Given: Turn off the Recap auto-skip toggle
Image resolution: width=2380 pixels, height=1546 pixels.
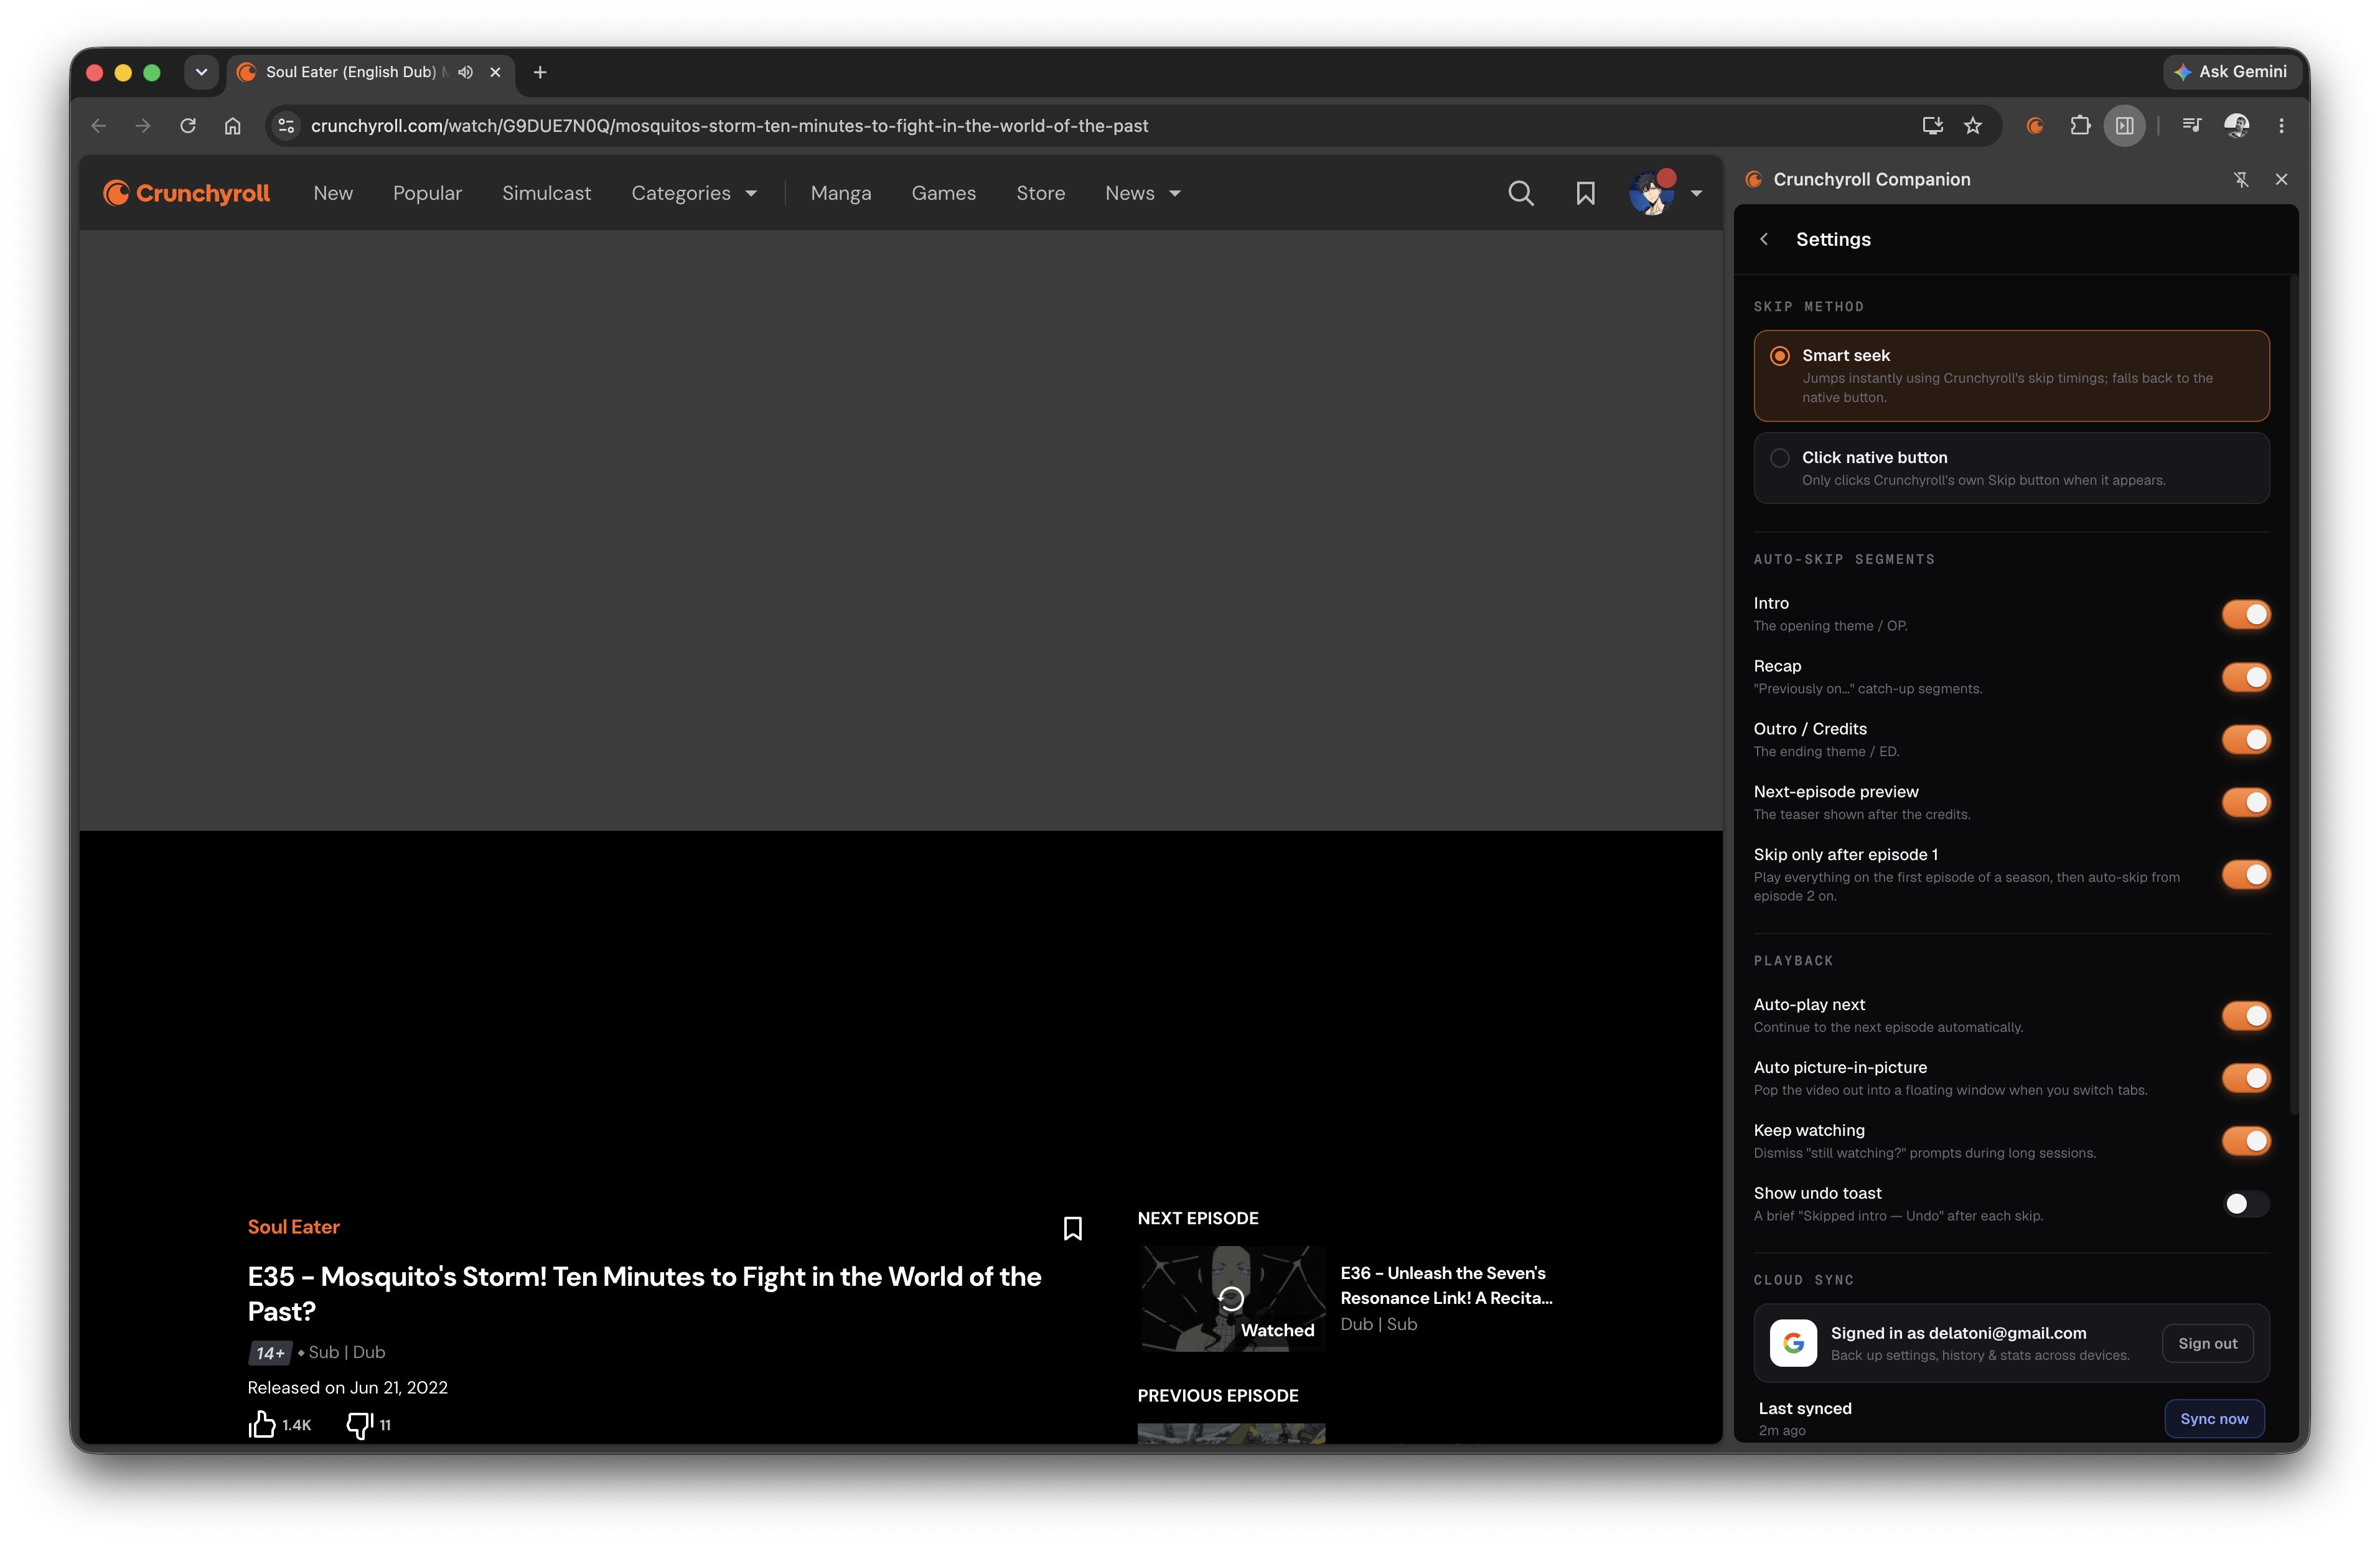Looking at the screenshot, I should [x=2246, y=677].
